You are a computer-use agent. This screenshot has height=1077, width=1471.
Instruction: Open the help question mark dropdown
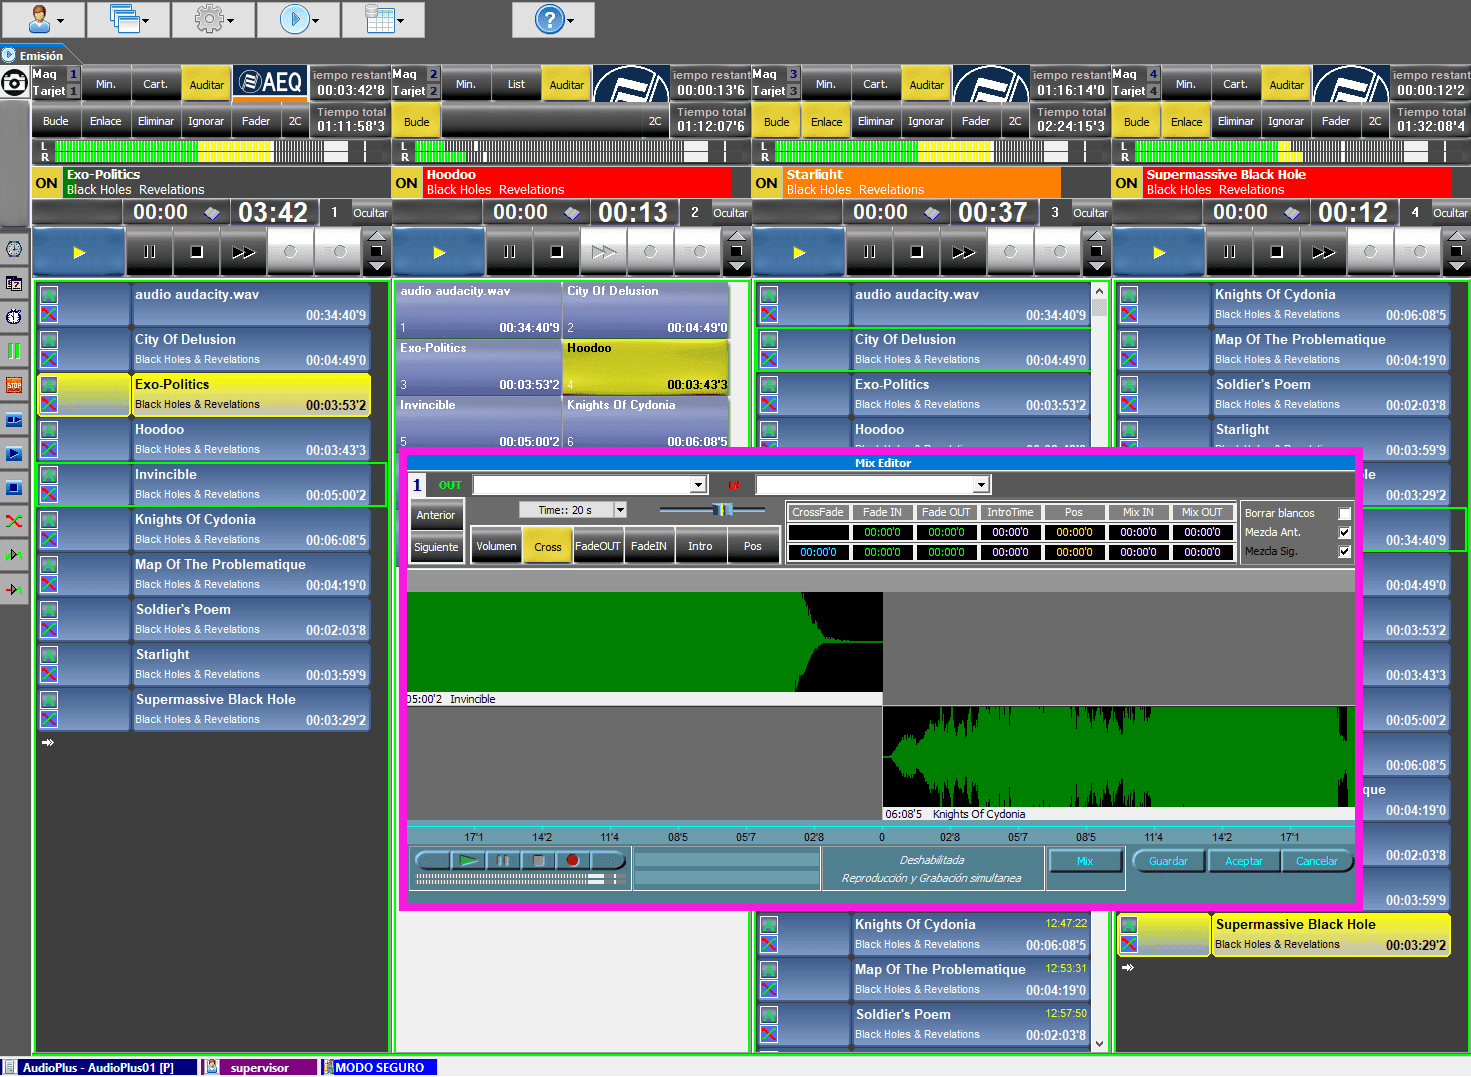click(553, 19)
